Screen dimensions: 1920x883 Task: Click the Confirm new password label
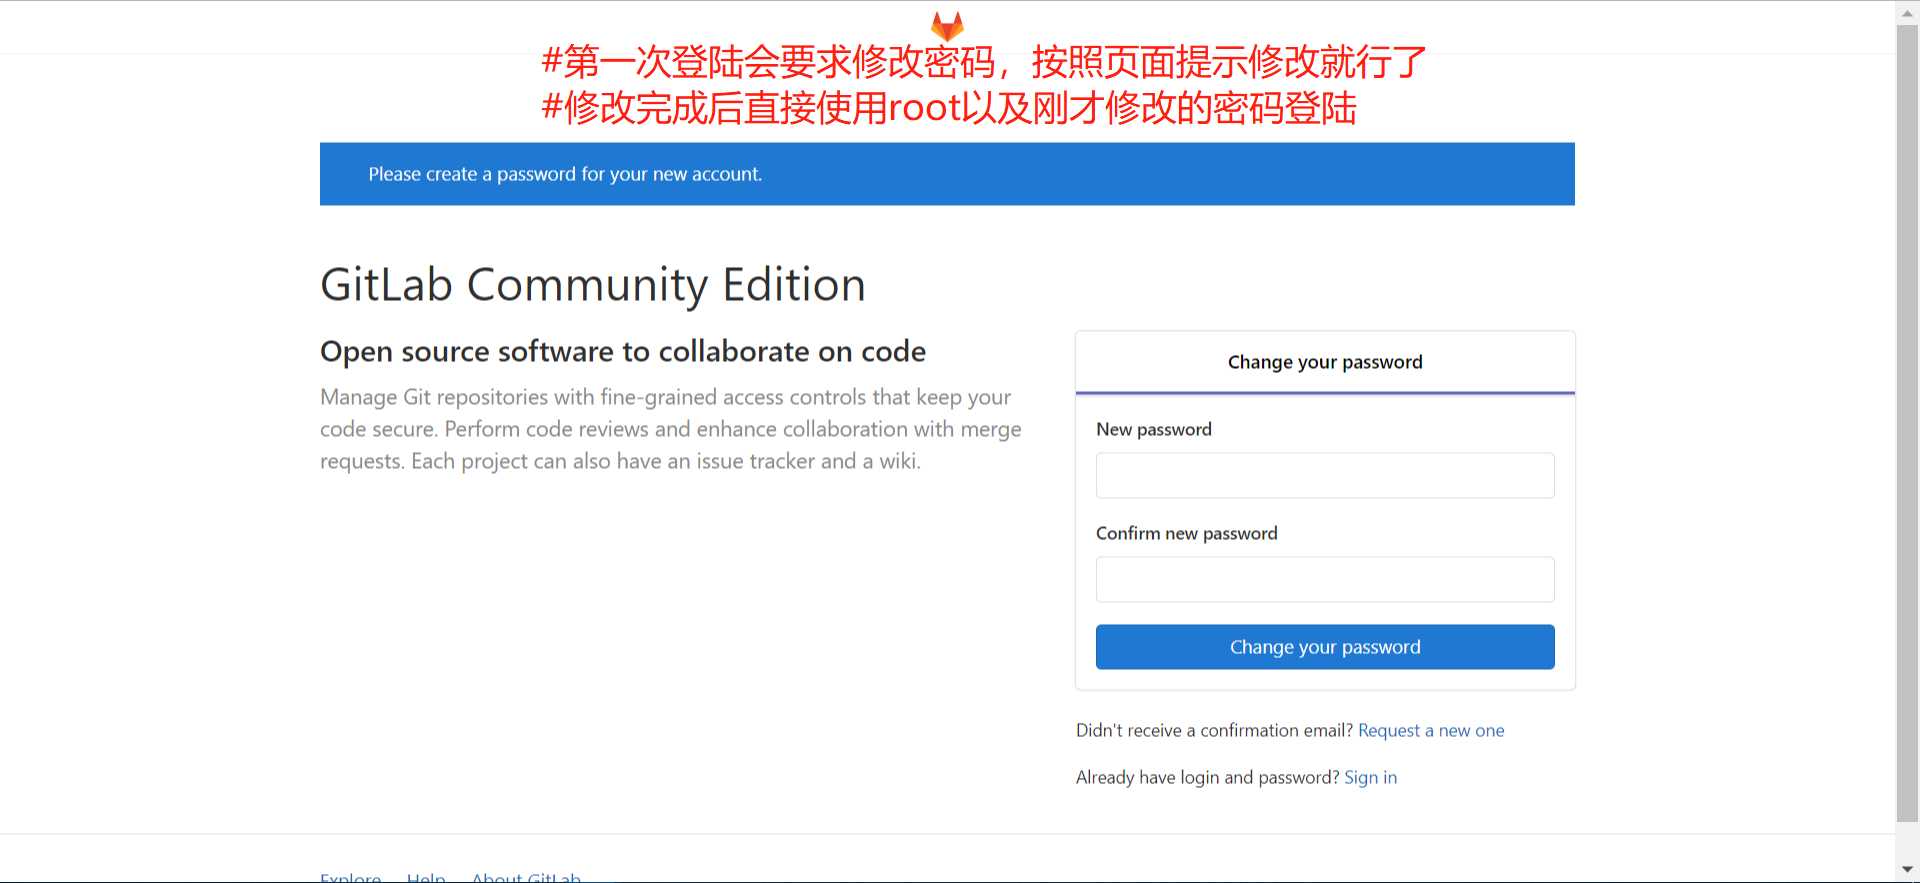coord(1187,533)
